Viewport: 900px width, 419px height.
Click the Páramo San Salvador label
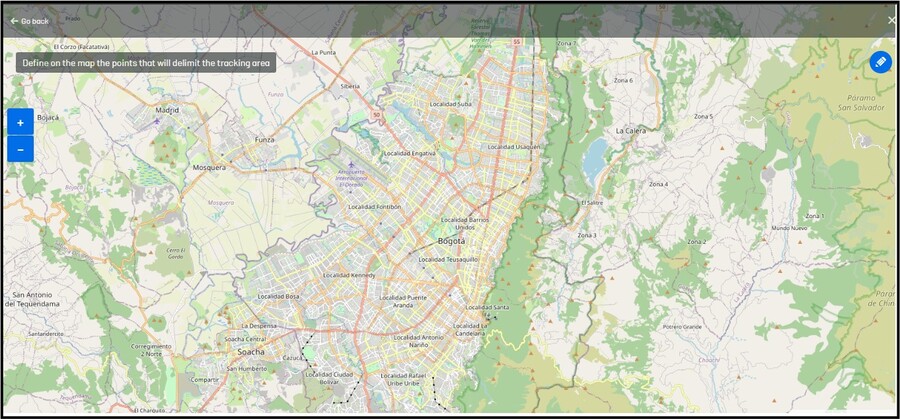pos(858,103)
